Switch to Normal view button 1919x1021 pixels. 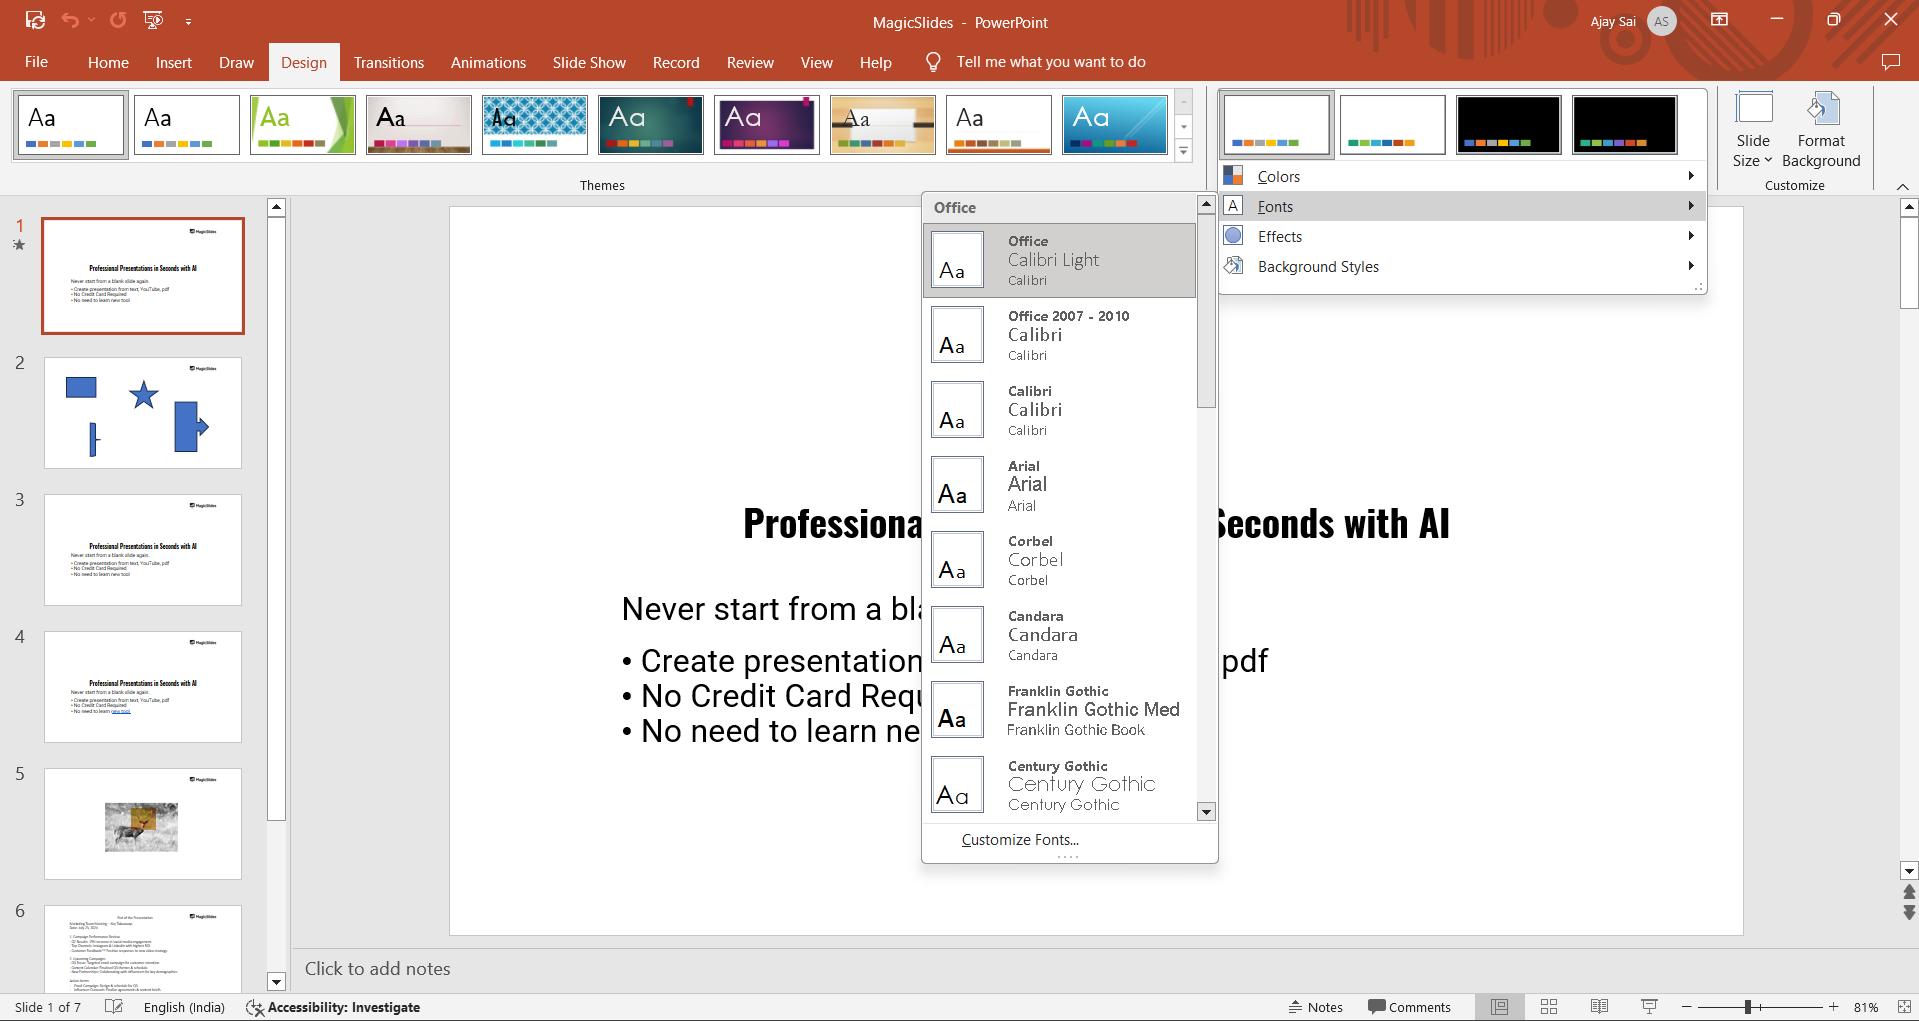point(1499,1007)
